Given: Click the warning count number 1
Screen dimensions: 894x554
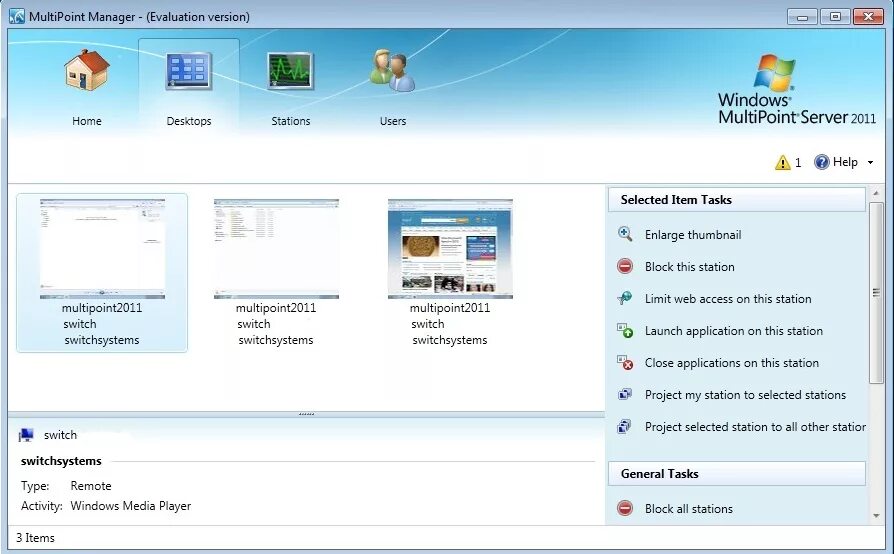Looking at the screenshot, I should click(x=798, y=163).
